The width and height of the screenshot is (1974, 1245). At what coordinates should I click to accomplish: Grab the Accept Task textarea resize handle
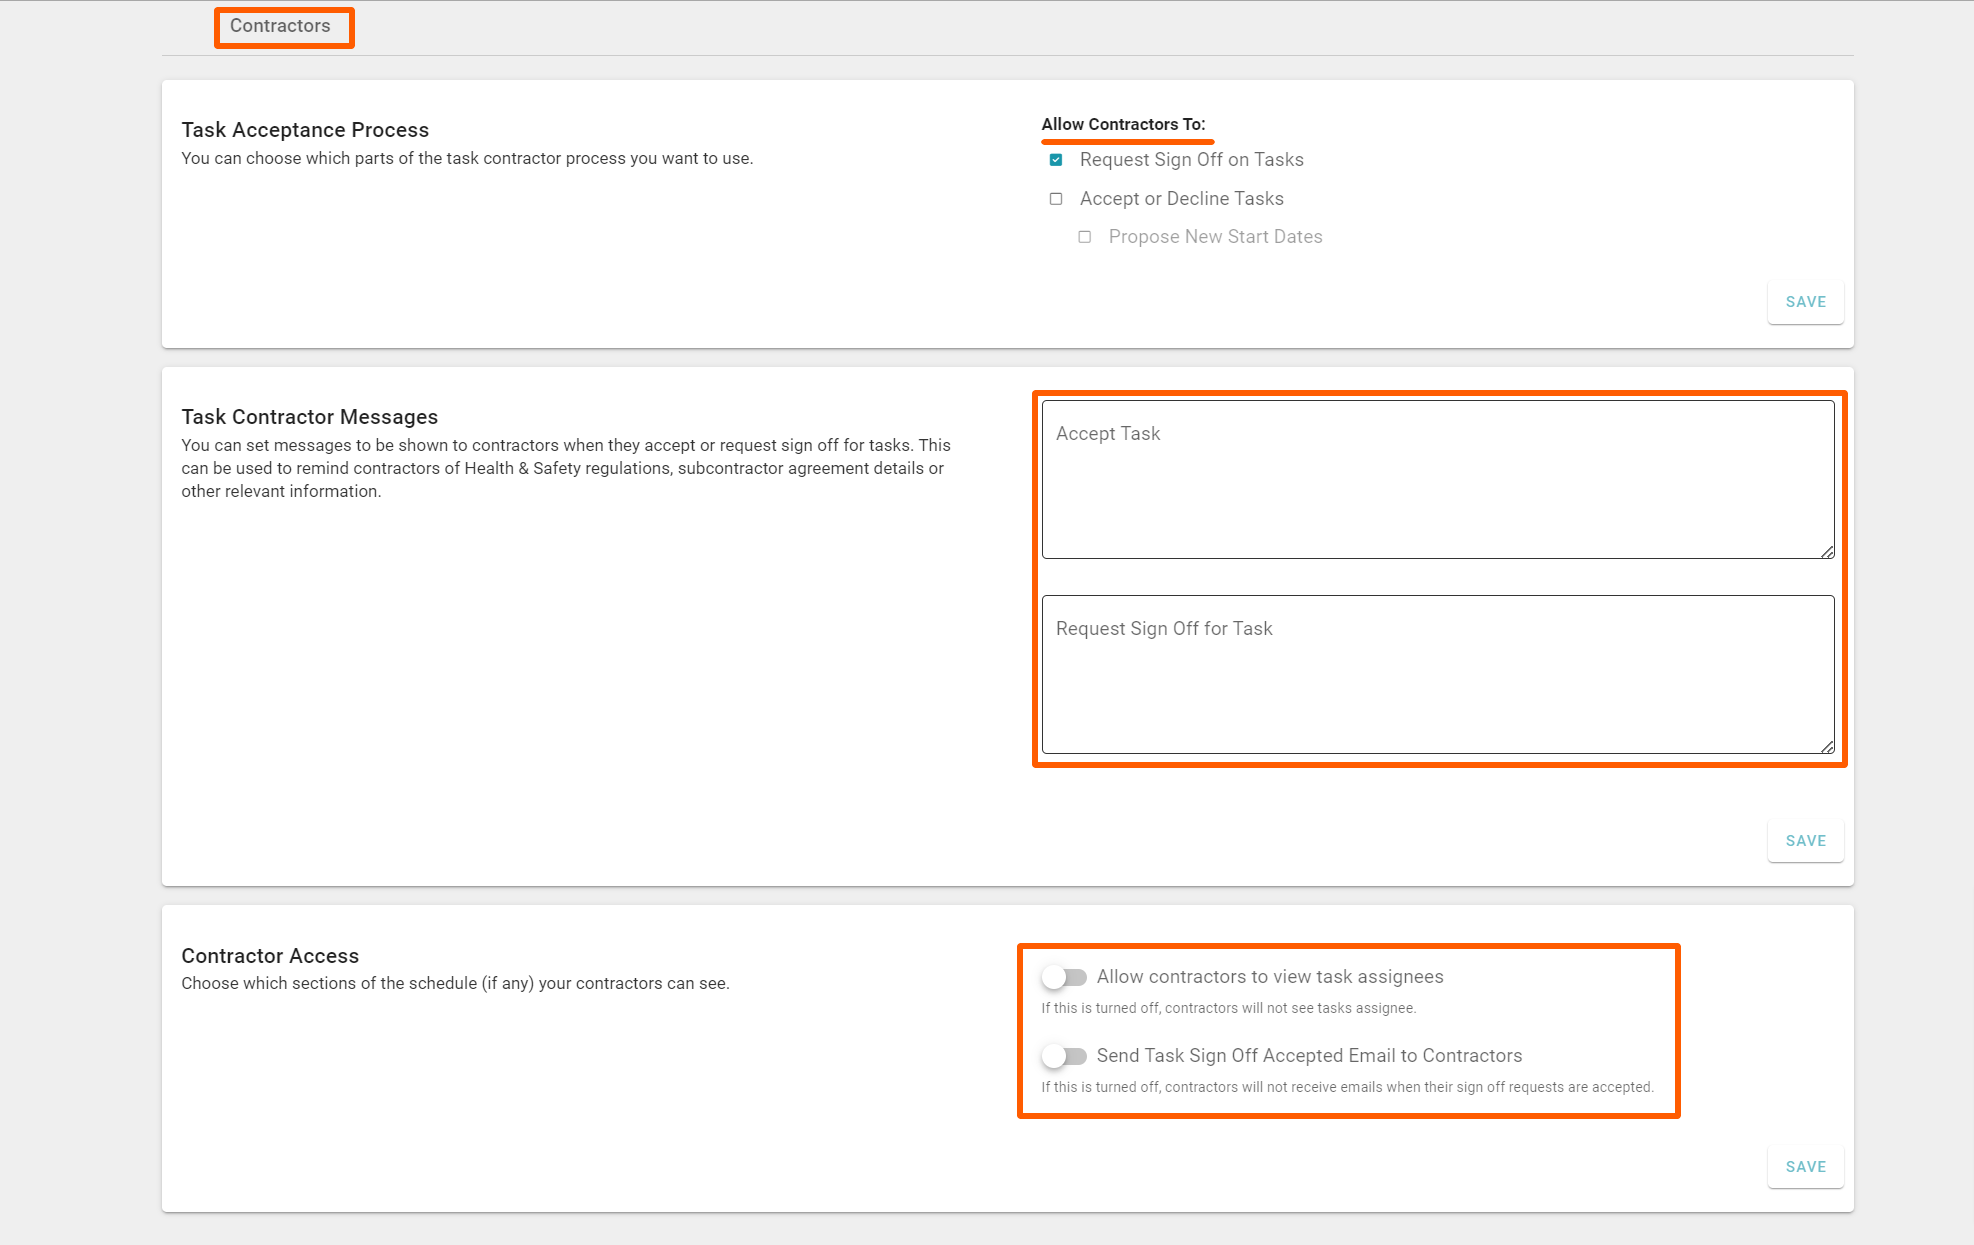click(1827, 552)
